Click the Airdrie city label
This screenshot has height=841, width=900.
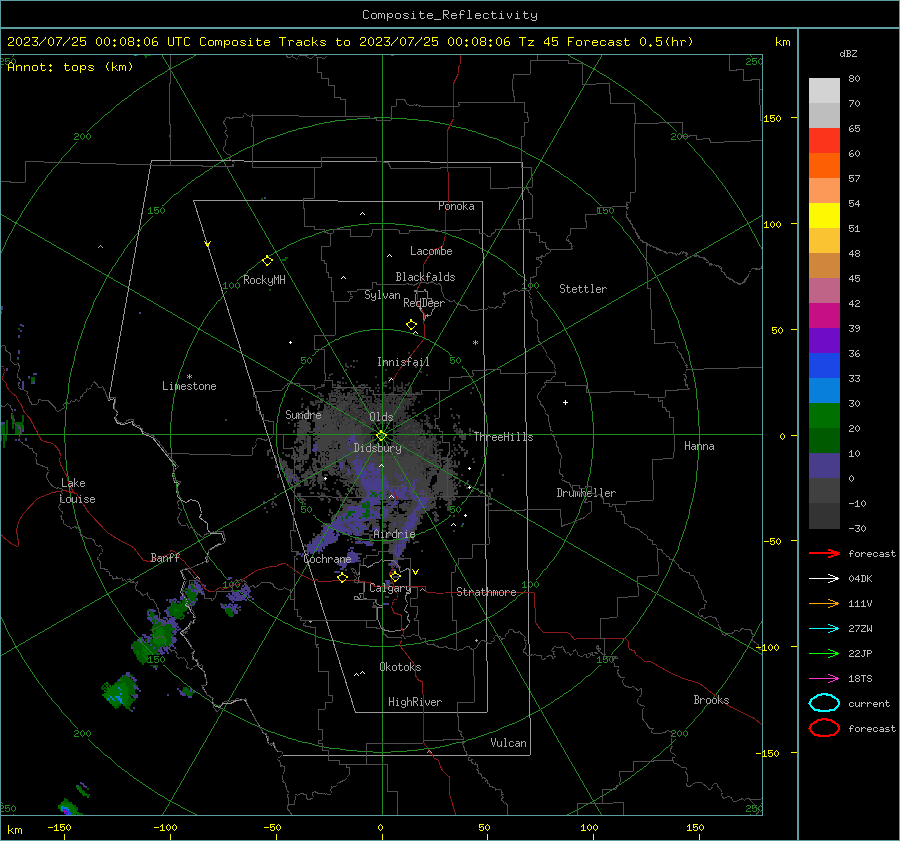[394, 534]
